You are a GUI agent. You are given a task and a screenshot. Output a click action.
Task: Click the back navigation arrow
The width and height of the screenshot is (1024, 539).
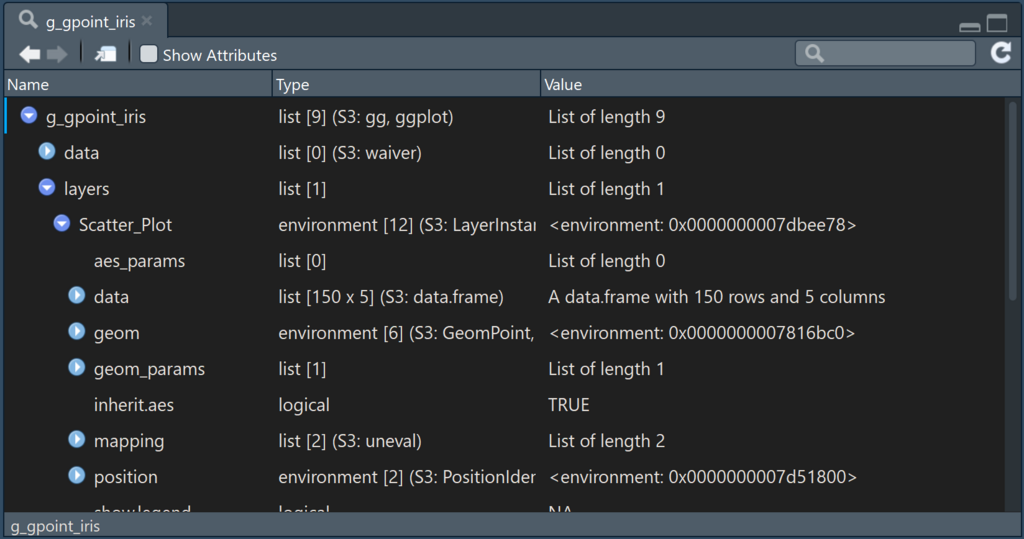point(29,54)
